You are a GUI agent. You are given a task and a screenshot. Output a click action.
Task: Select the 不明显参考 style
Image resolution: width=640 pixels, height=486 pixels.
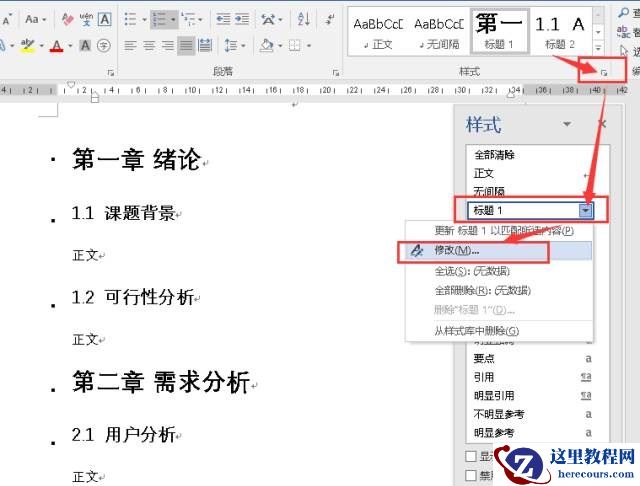(499, 415)
